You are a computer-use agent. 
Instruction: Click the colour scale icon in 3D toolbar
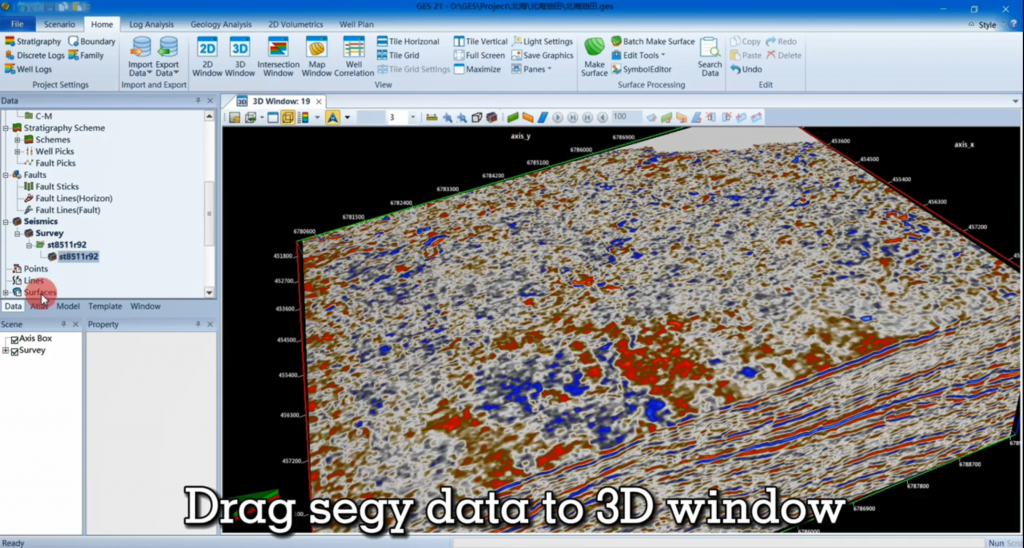click(x=303, y=118)
